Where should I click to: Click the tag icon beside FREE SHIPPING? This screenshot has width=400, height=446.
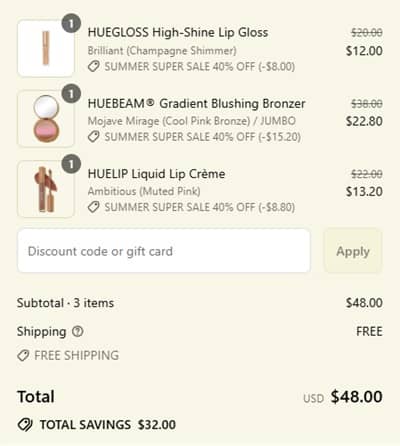[x=23, y=355]
